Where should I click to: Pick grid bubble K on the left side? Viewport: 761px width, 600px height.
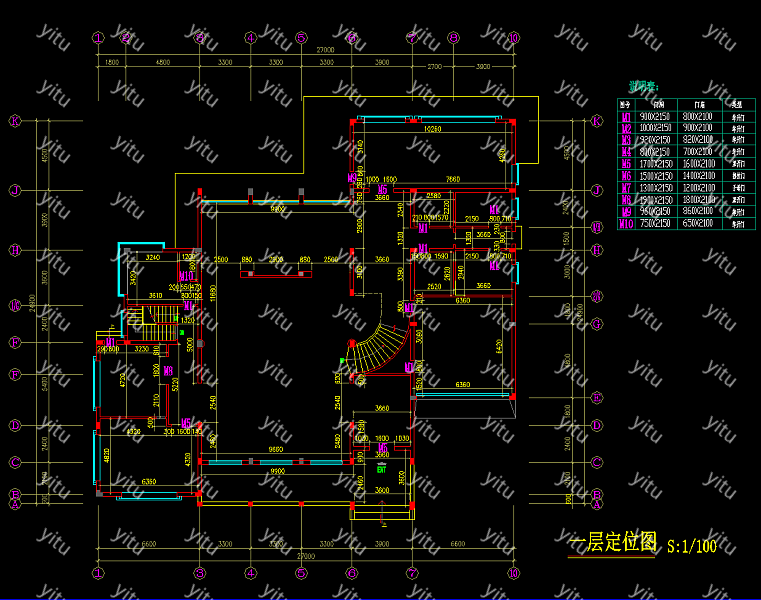coord(15,122)
